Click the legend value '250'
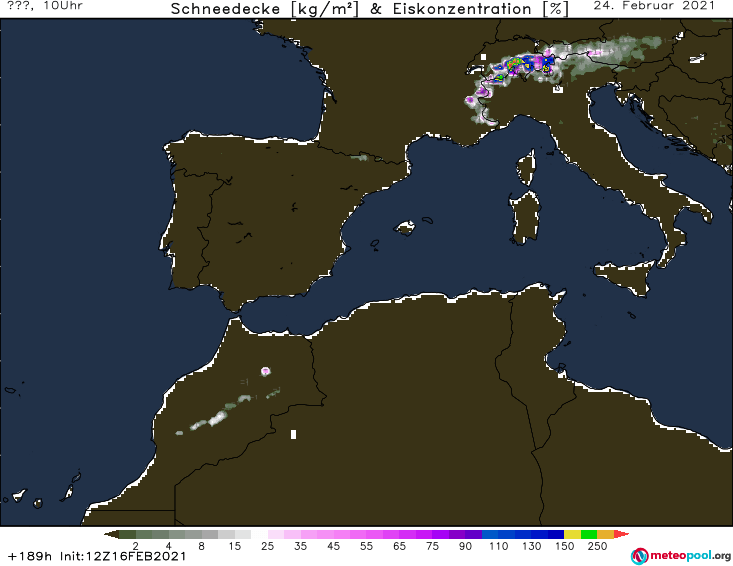The height and width of the screenshot is (566, 733). tap(597, 546)
